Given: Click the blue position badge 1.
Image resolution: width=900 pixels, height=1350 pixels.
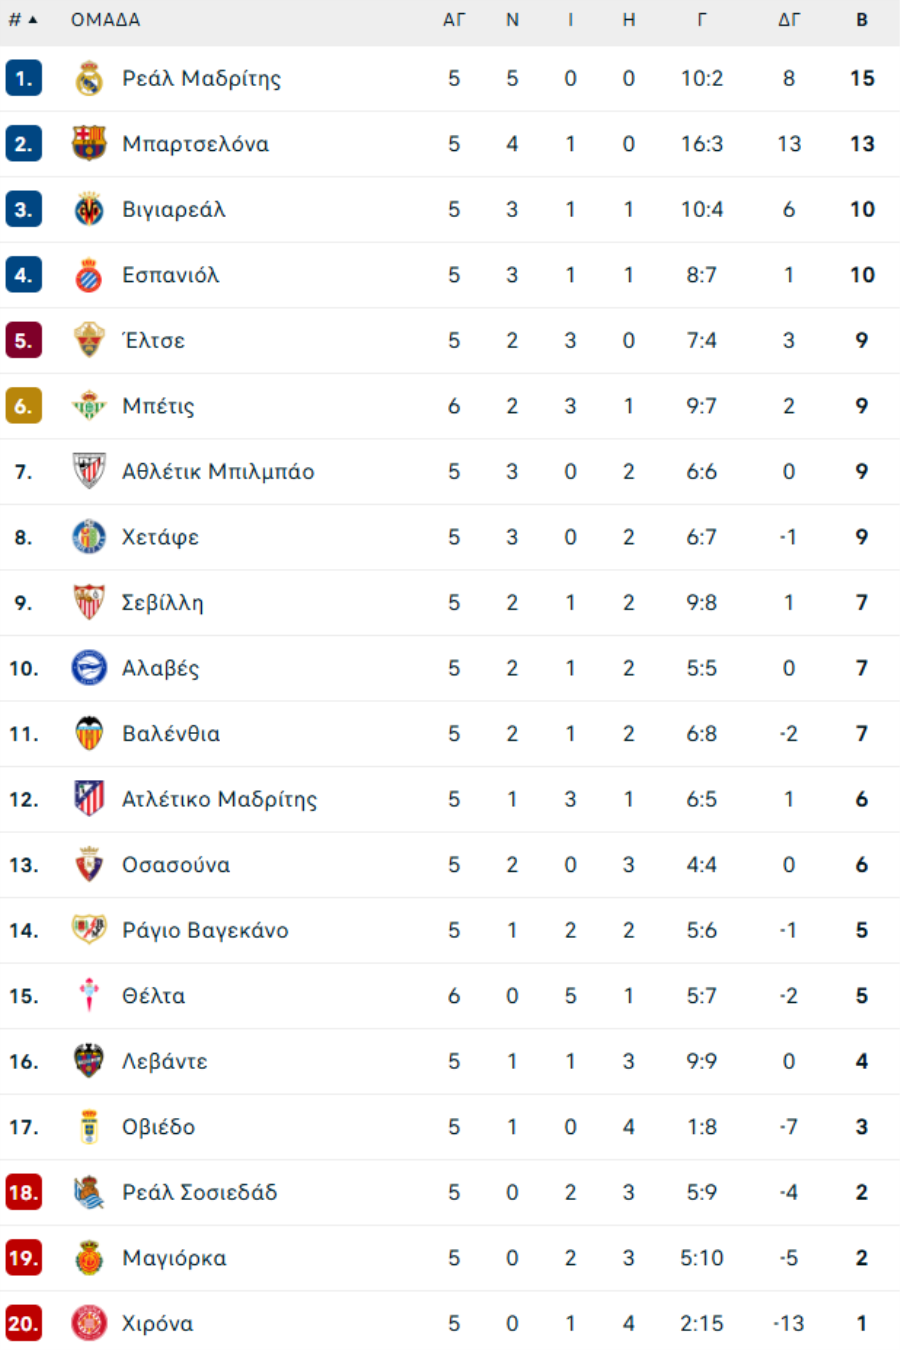Looking at the screenshot, I should click(23, 78).
